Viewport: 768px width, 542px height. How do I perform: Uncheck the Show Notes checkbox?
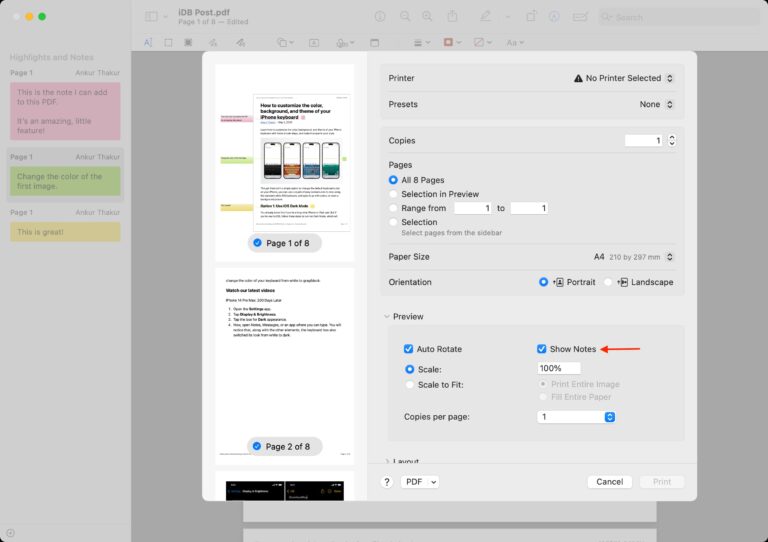tap(541, 349)
